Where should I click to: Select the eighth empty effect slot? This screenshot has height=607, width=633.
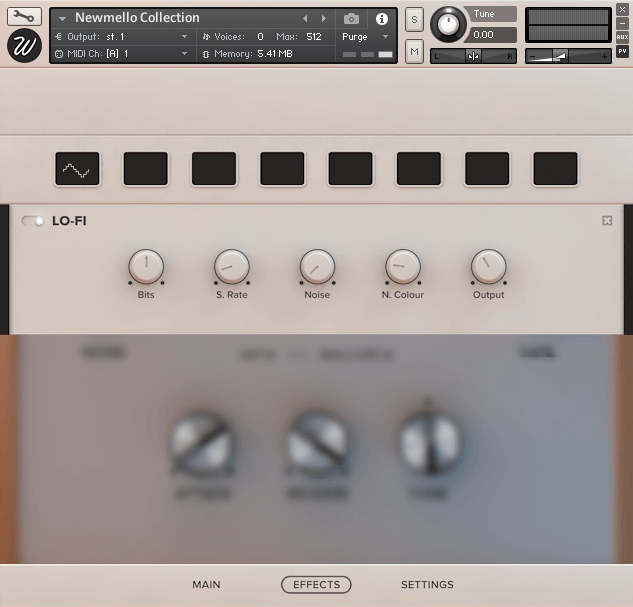555,169
